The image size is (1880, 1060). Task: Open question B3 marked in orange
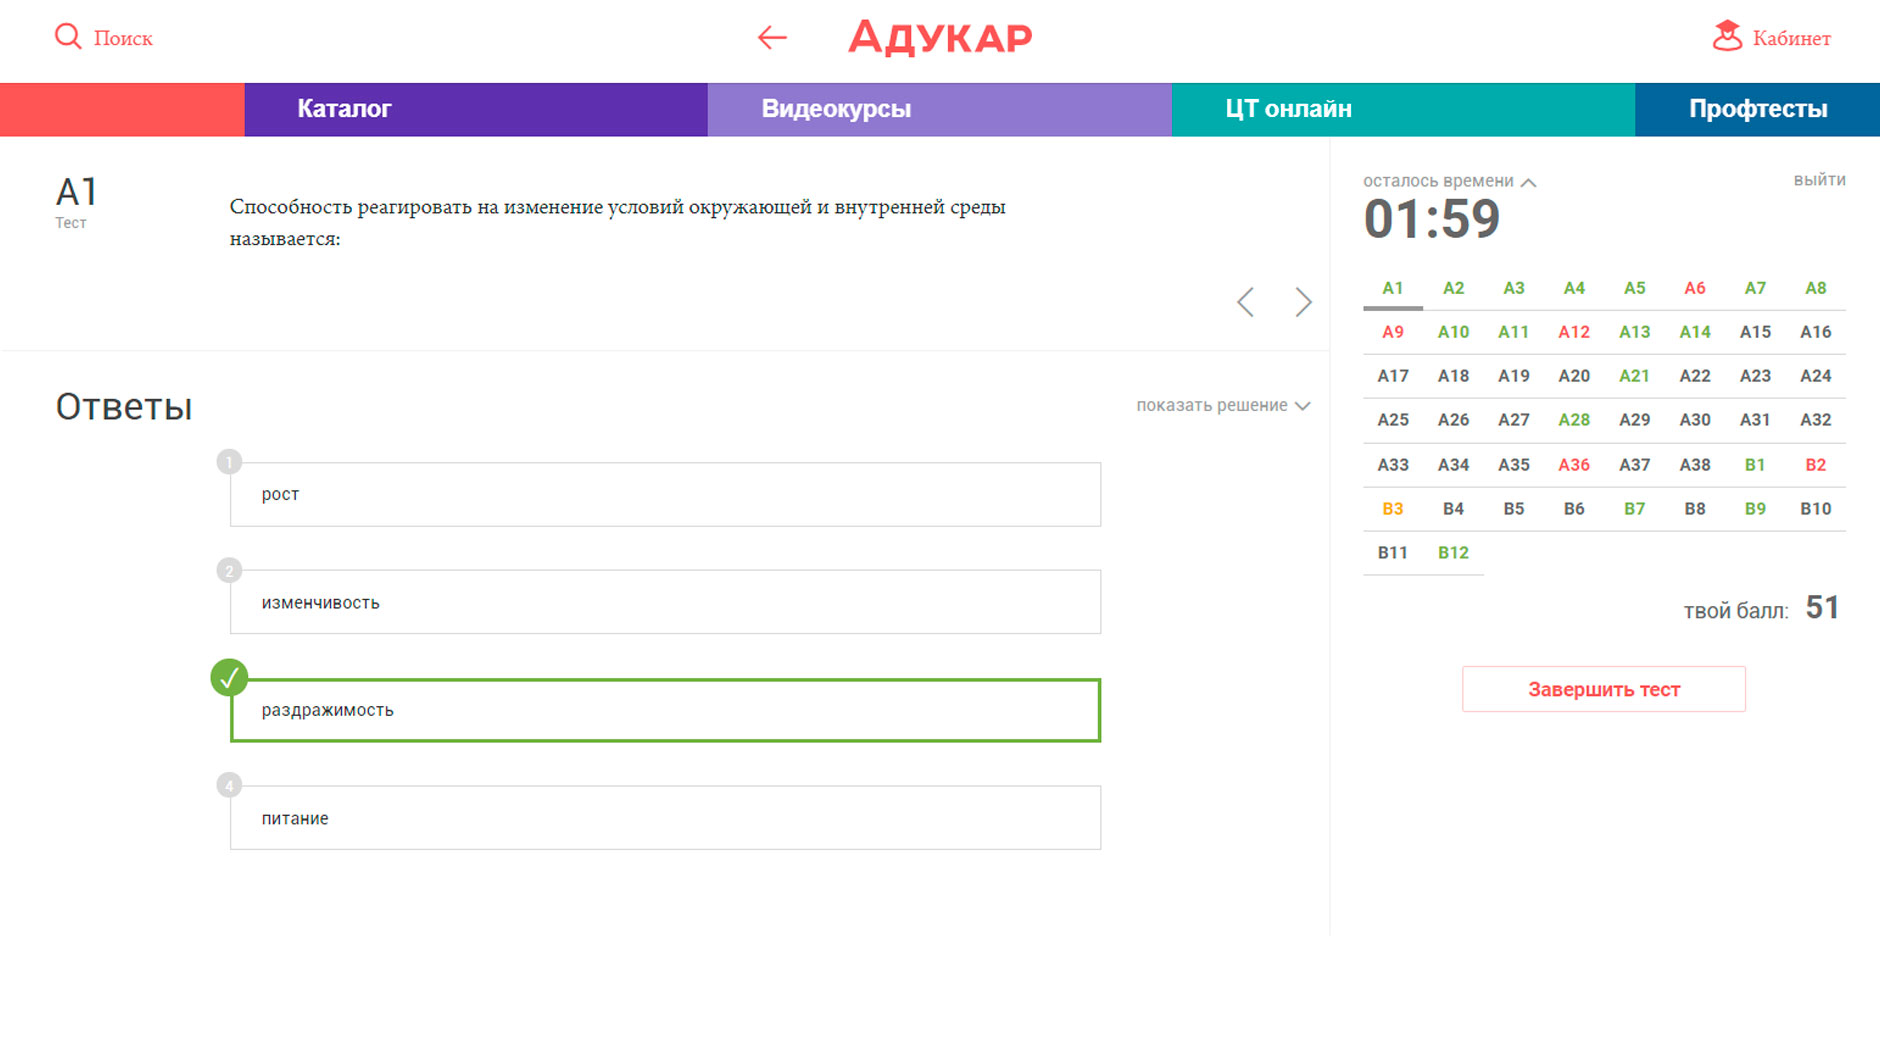[1392, 509]
